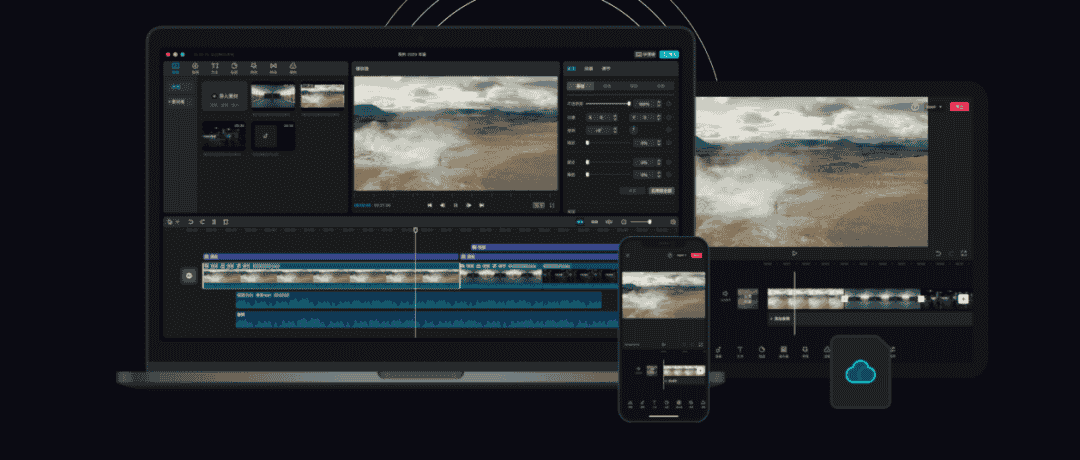The width and height of the screenshot is (1080, 460).
Task: Open the Media tab icon in laptop editor
Action: point(176,67)
